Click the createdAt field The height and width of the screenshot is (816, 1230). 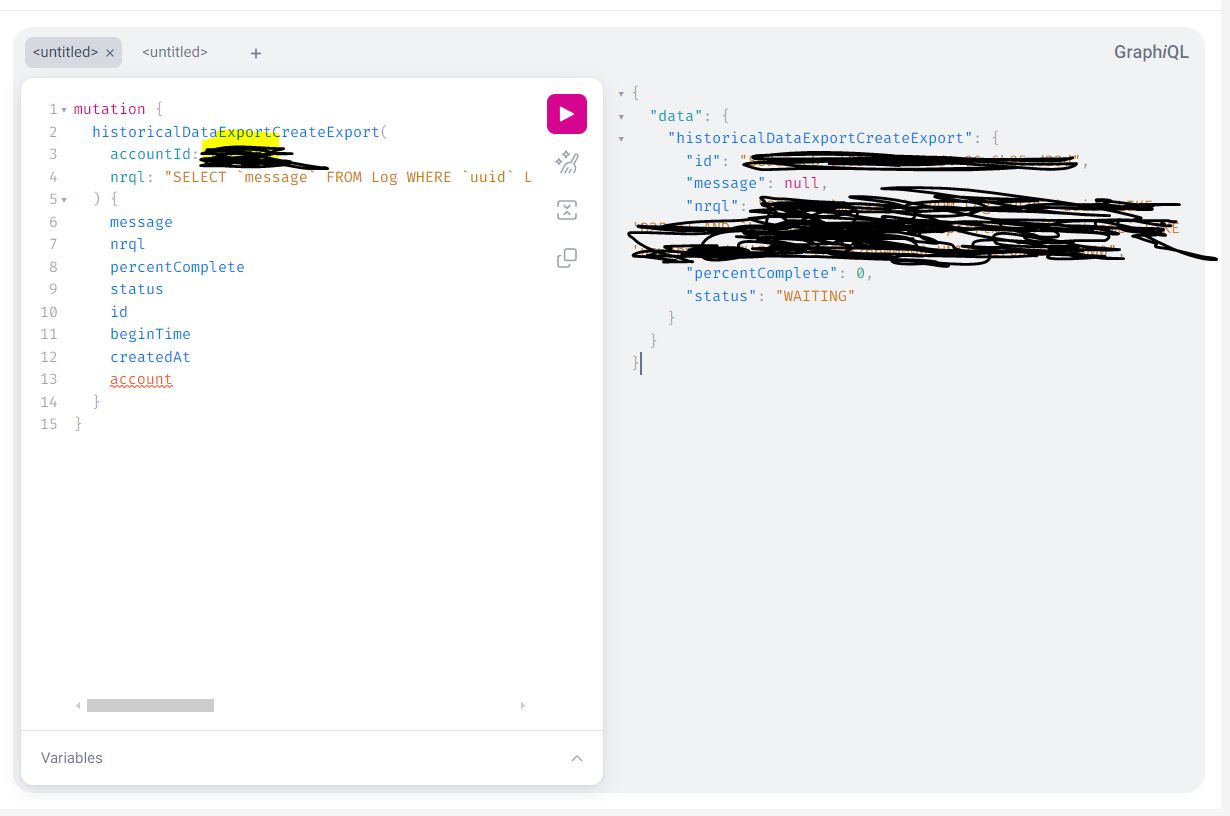tap(150, 357)
